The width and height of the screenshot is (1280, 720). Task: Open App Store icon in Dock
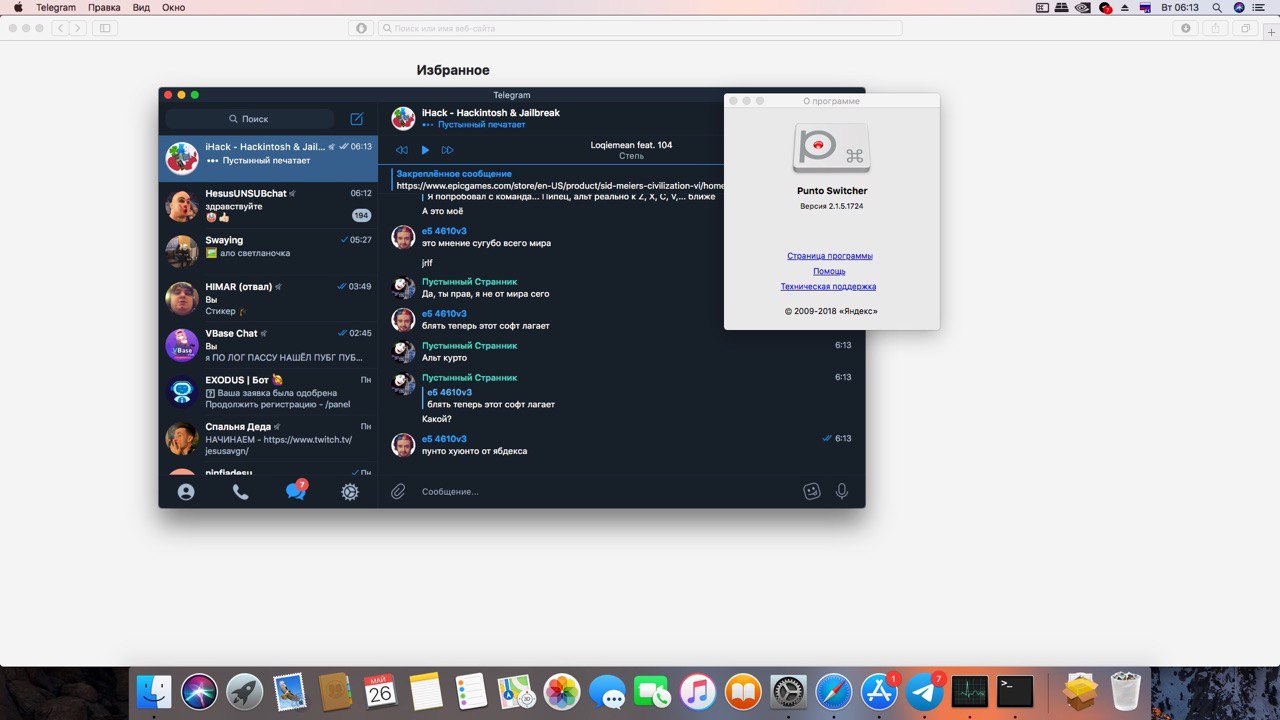coord(879,691)
